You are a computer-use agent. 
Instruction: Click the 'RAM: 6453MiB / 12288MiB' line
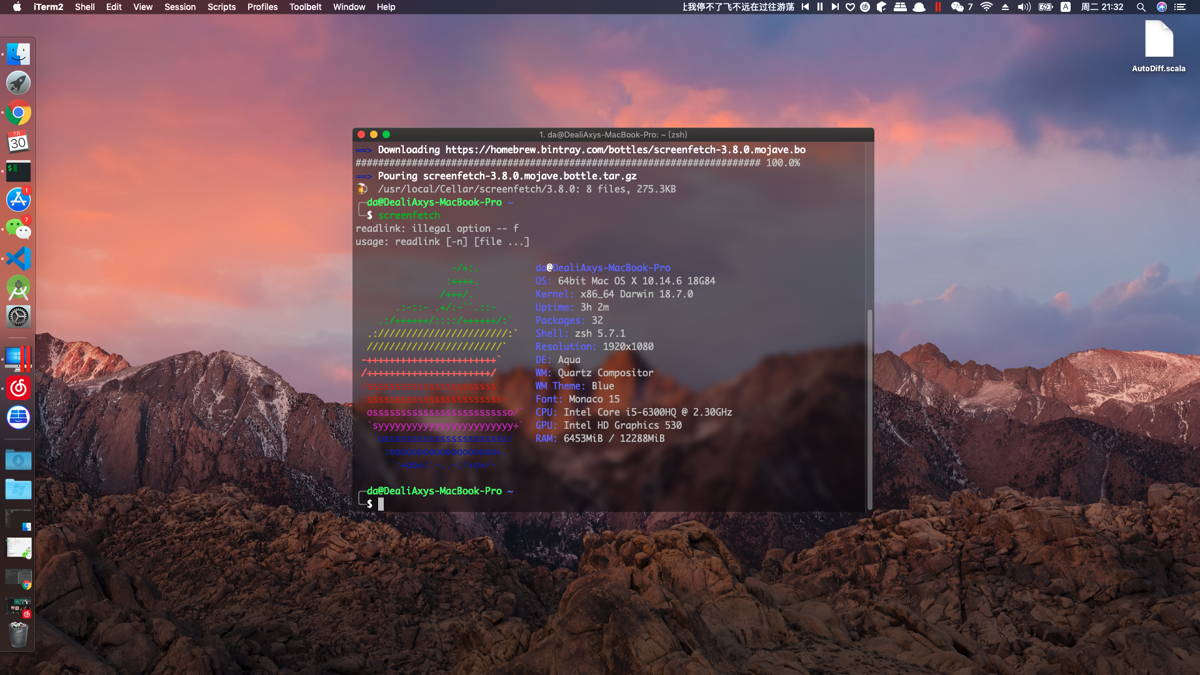600,438
